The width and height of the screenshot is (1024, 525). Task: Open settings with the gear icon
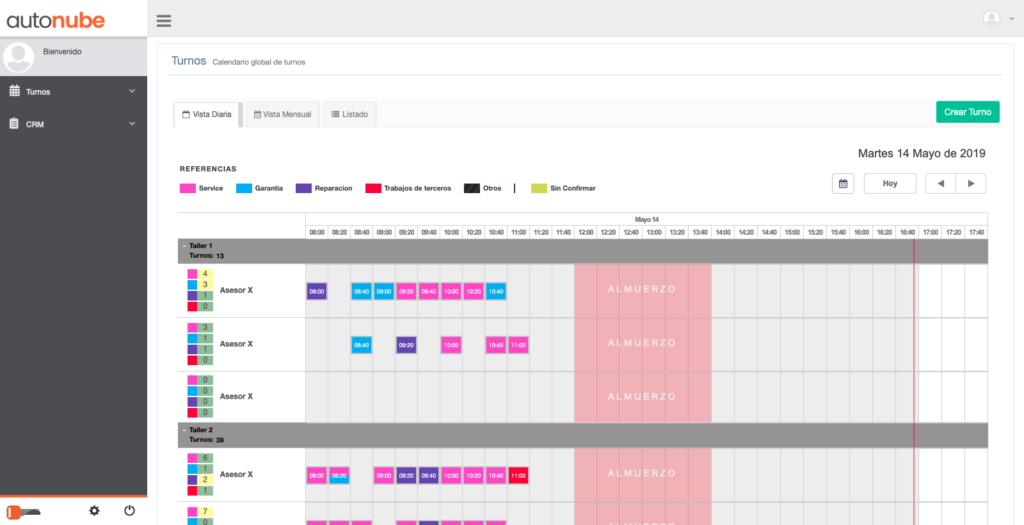(94, 511)
